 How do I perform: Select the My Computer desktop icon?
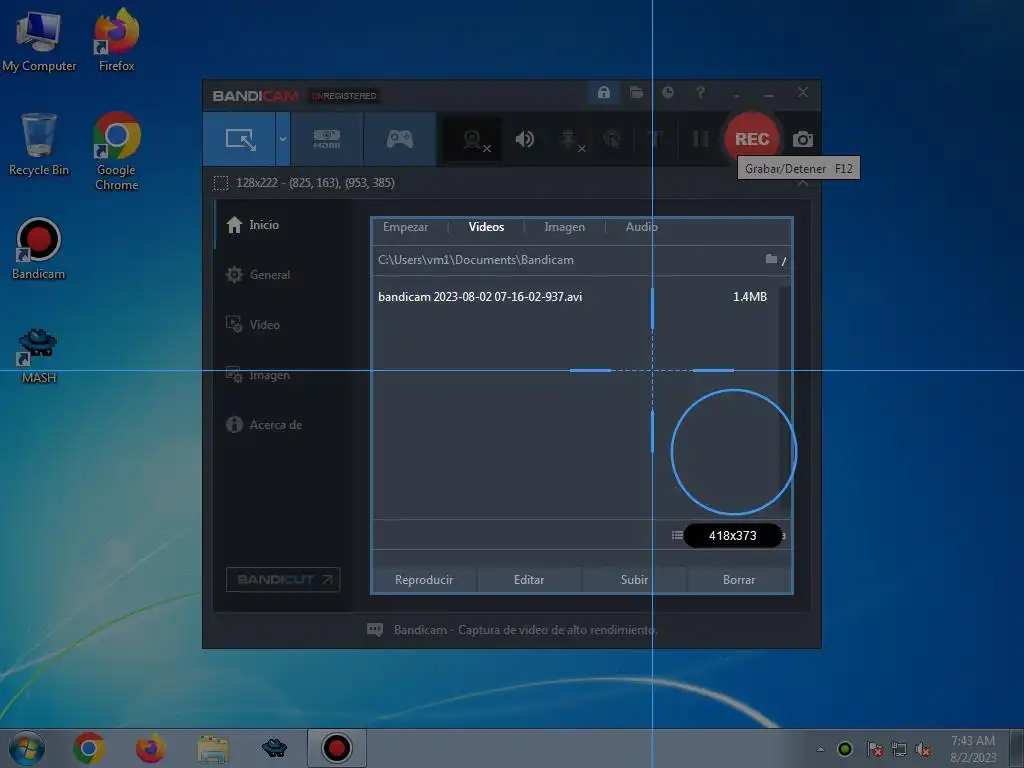tap(39, 40)
